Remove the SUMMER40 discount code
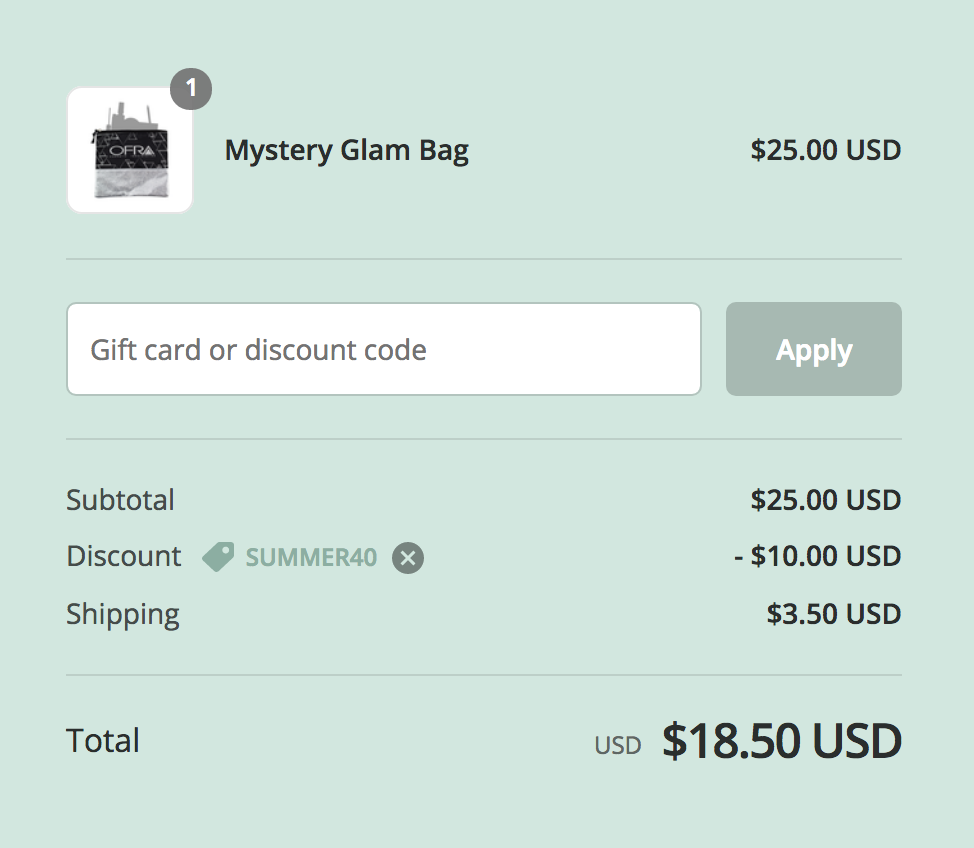974x848 pixels. [407, 557]
